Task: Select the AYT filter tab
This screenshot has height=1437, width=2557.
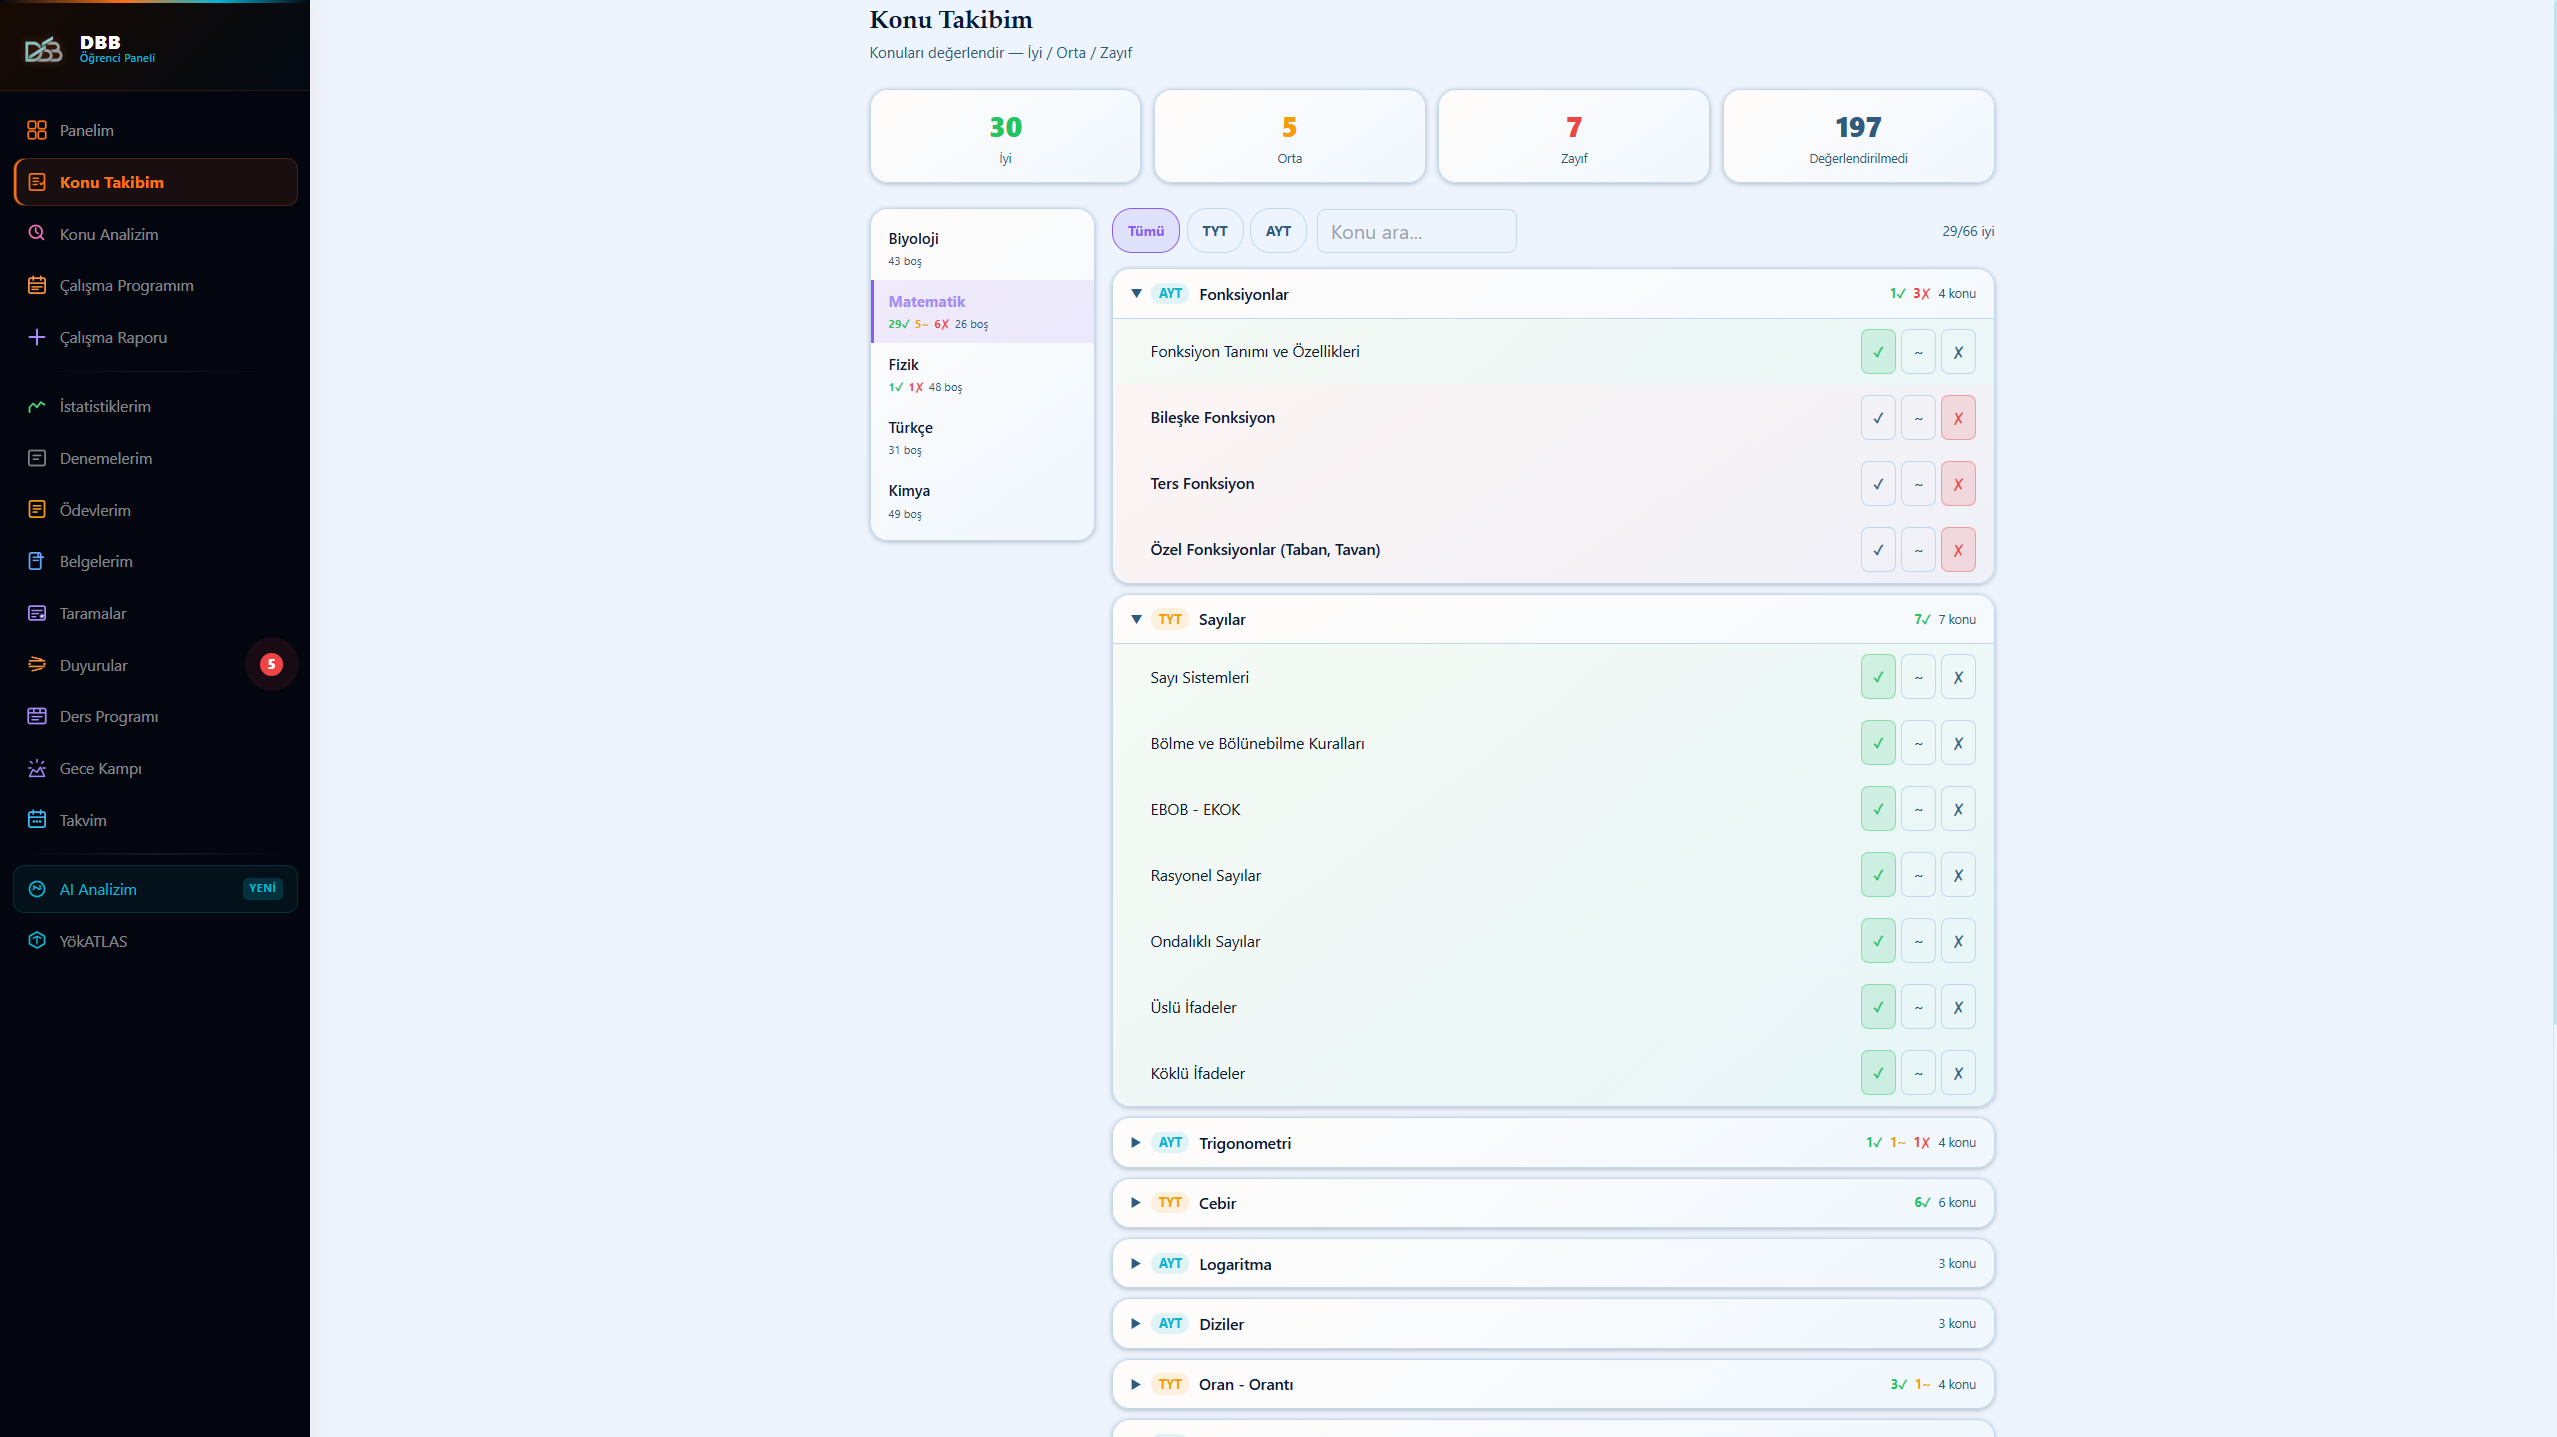Action: point(1278,231)
